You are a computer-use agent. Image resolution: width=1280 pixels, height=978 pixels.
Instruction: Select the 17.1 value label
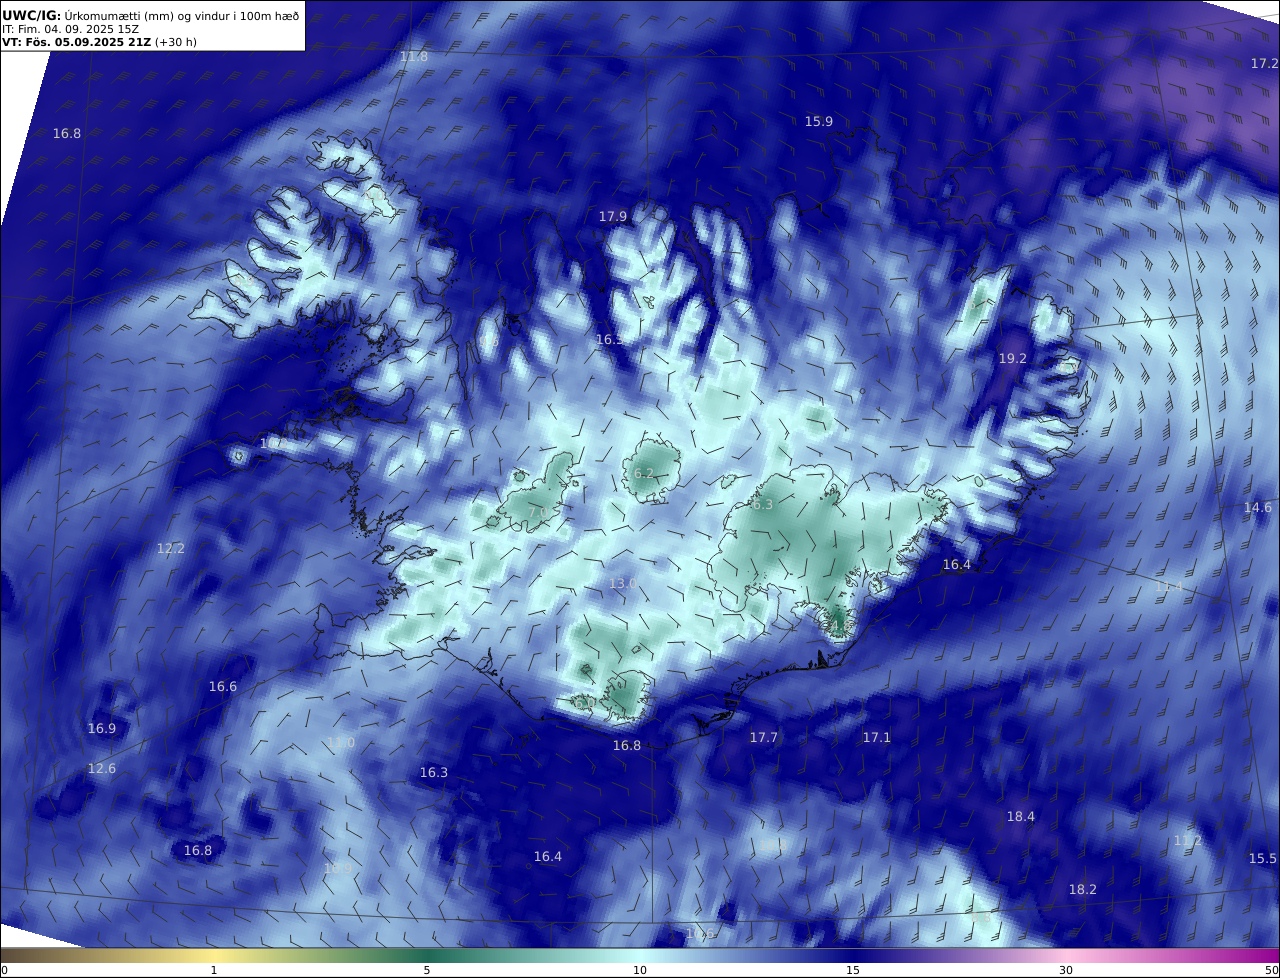[877, 737]
